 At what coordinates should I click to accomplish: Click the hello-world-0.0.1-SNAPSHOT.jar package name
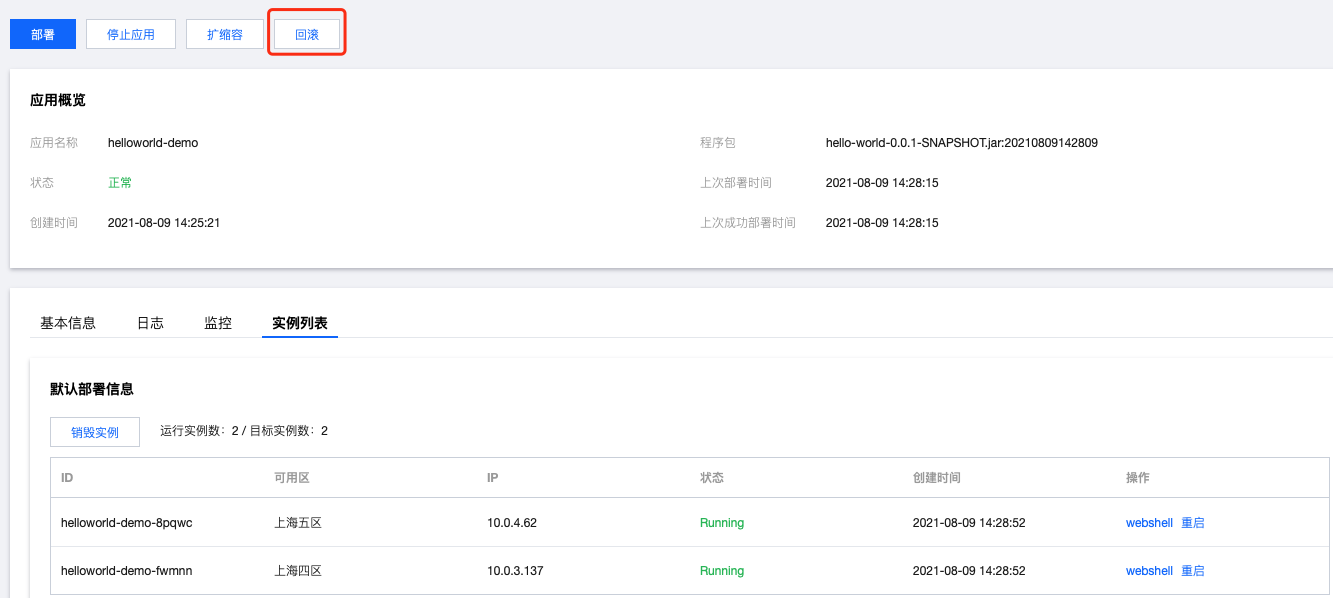[x=961, y=143]
